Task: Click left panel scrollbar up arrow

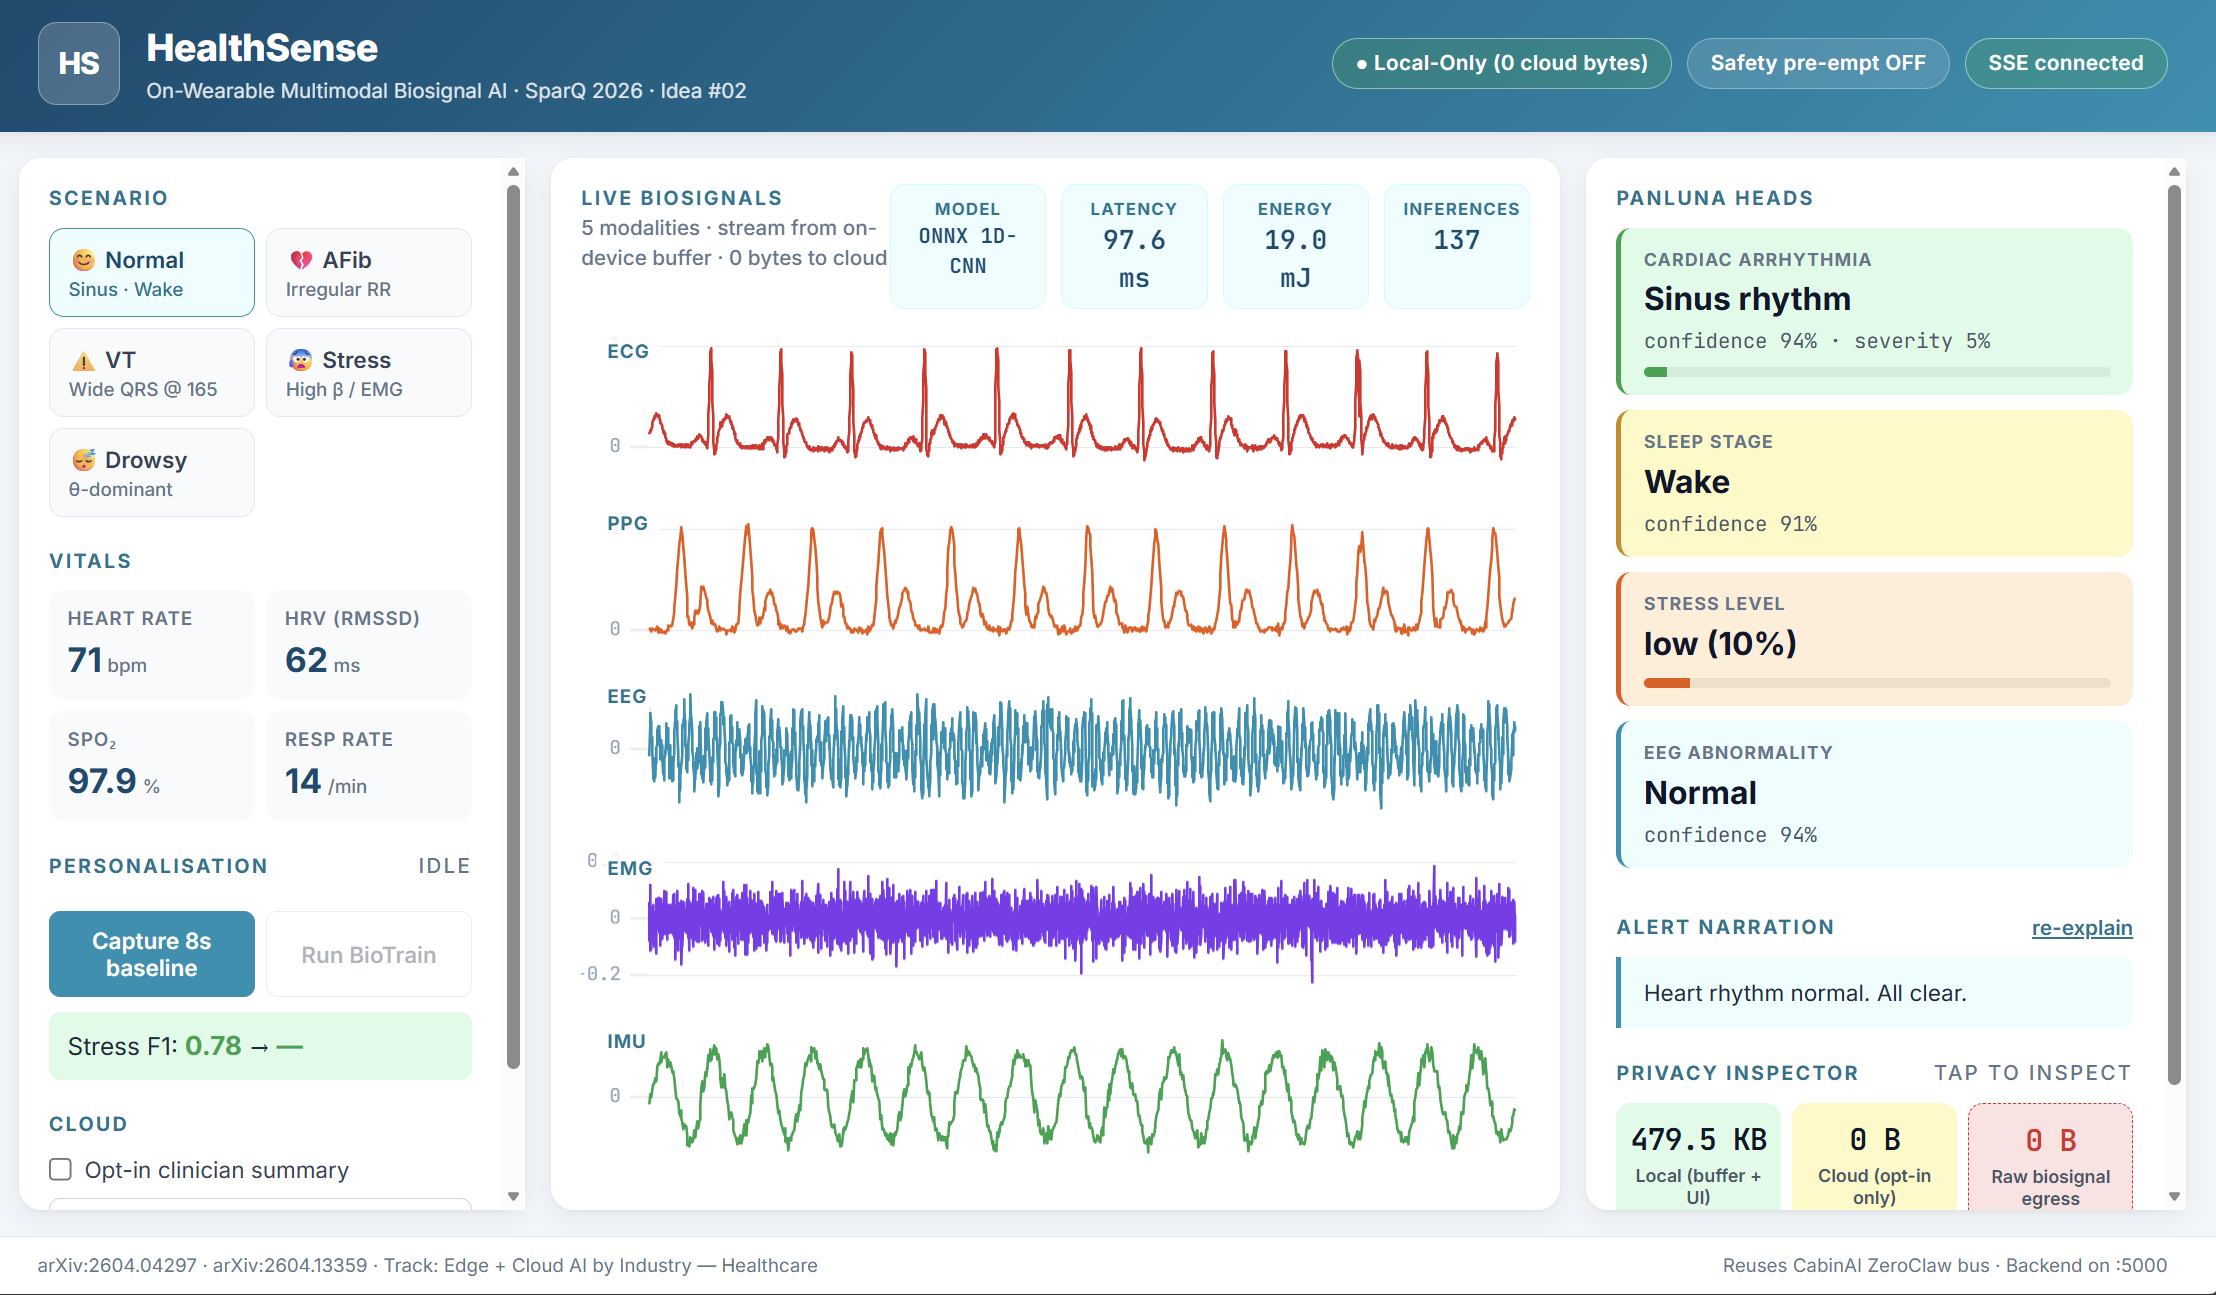Action: (x=513, y=172)
